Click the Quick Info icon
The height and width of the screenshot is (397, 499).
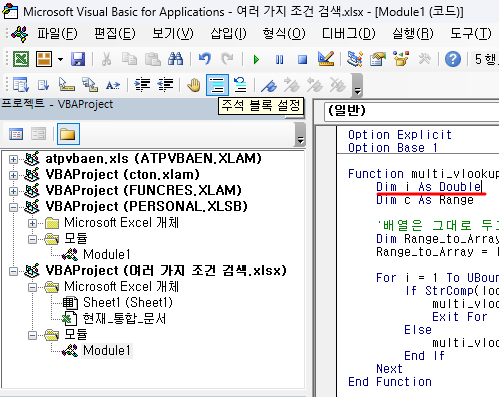coord(66,85)
